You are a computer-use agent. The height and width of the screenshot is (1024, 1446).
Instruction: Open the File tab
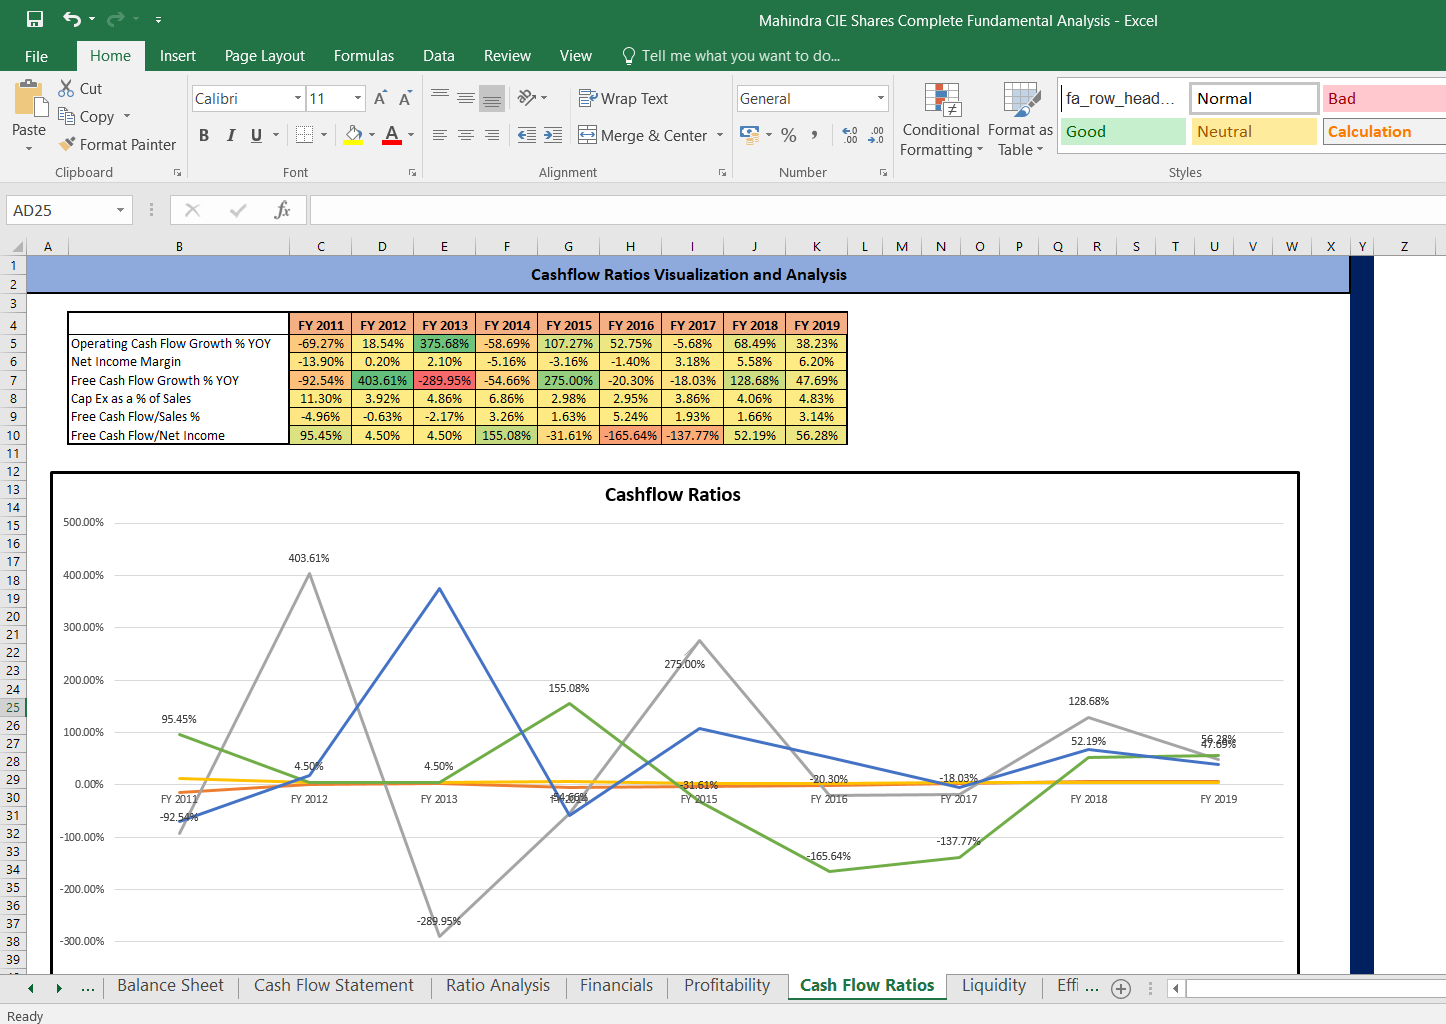coord(36,56)
